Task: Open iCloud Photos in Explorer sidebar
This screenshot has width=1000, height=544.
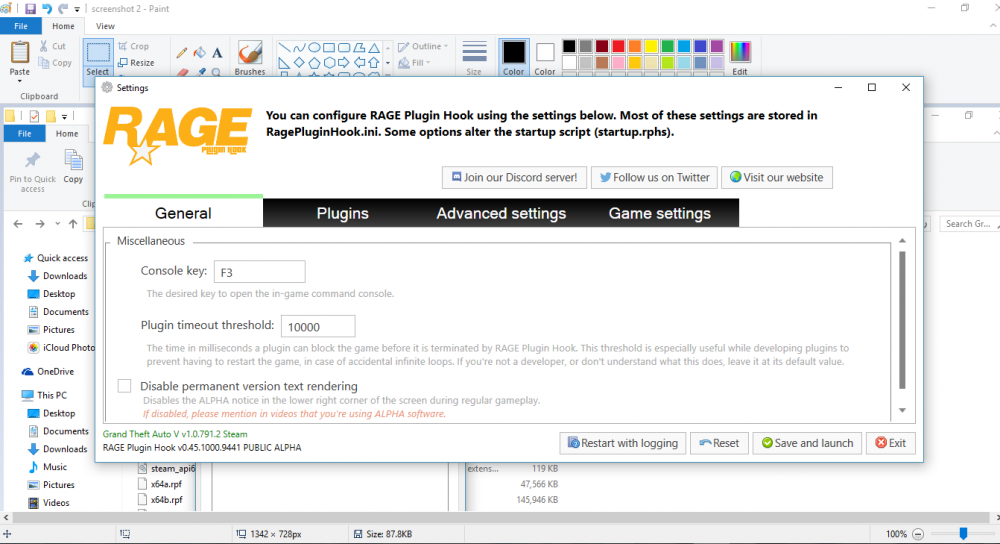Action: click(x=61, y=348)
